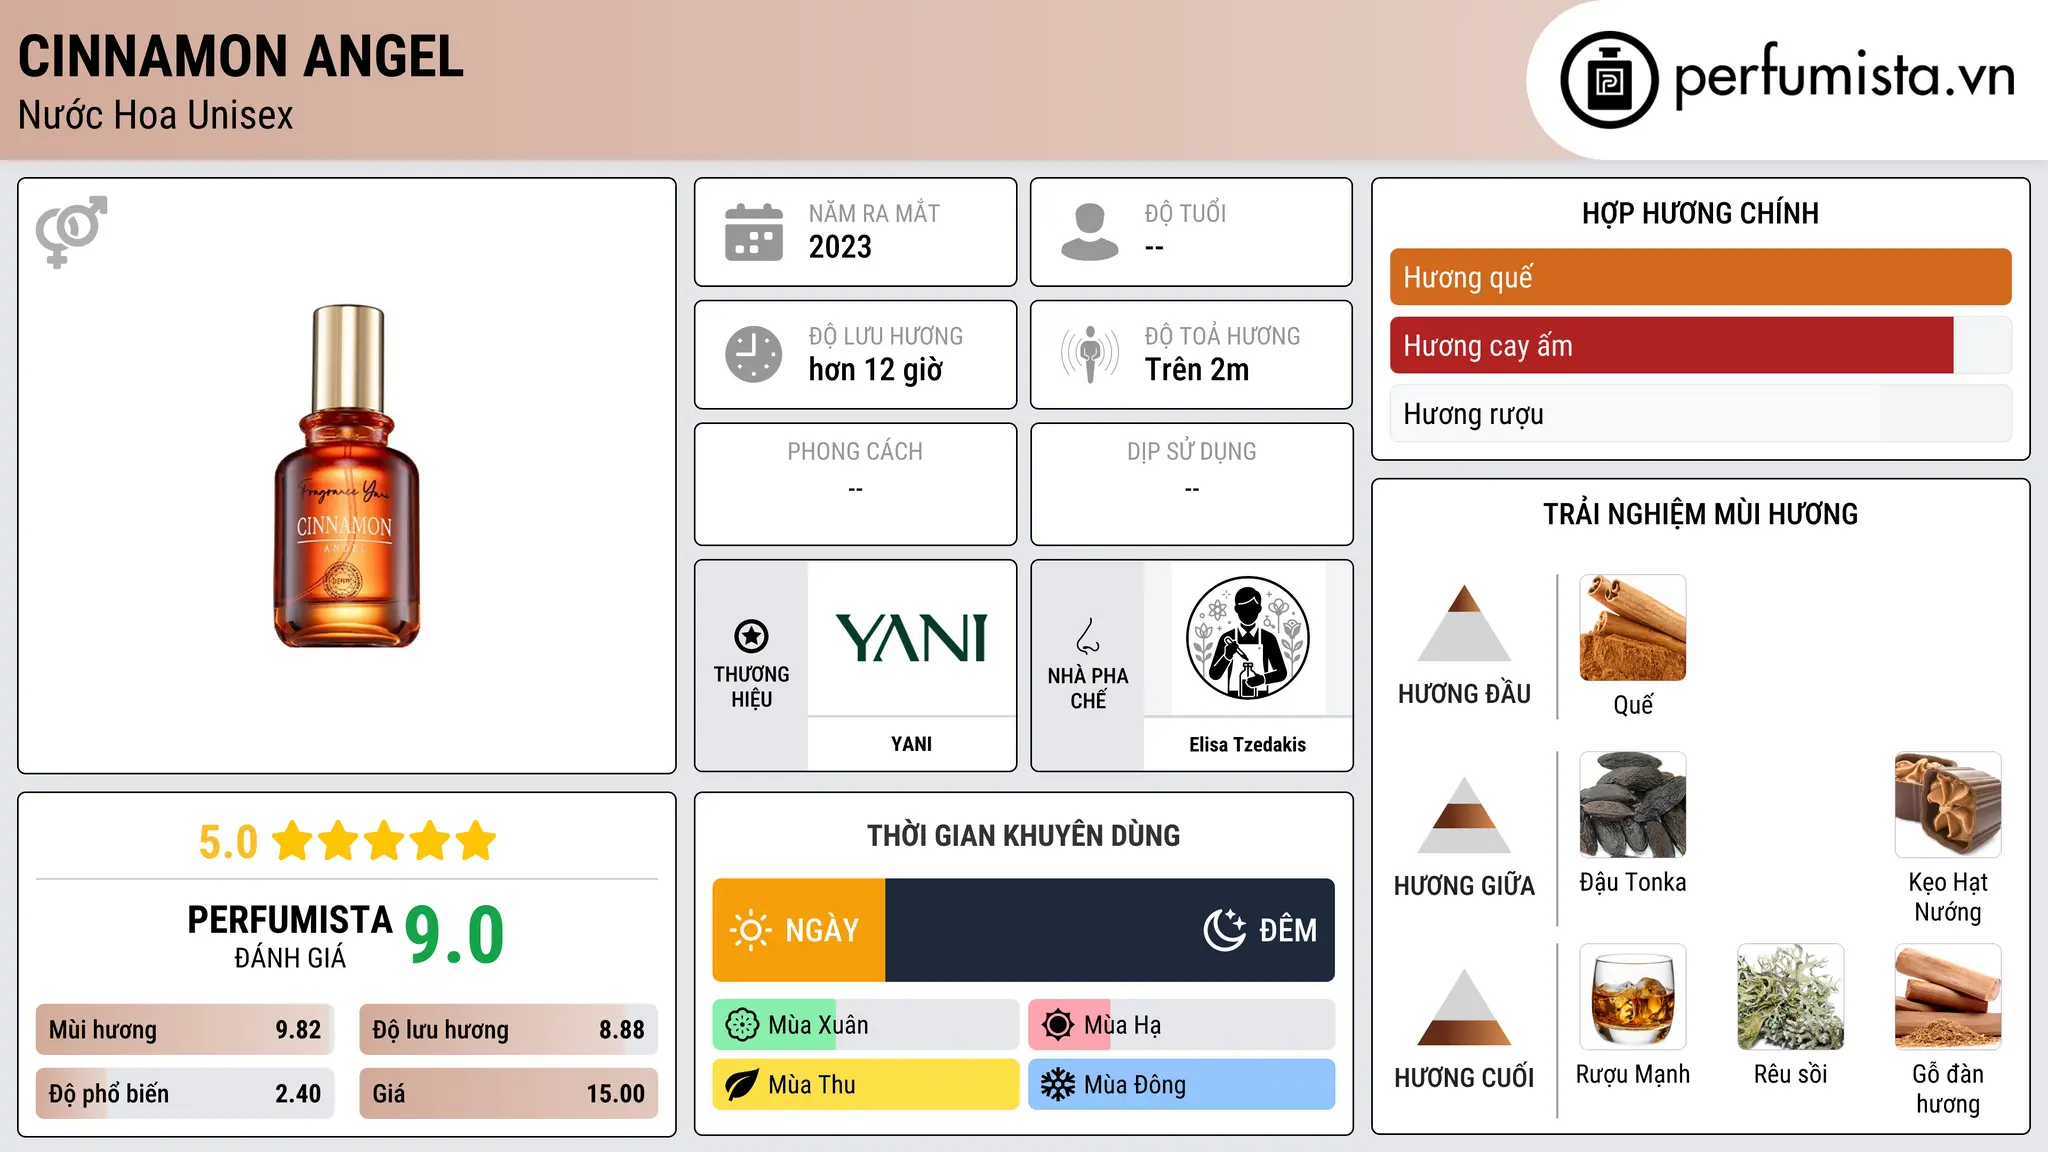Click the sillage icon beside Độ Toả Hương
2048x1152 pixels.
(1090, 354)
